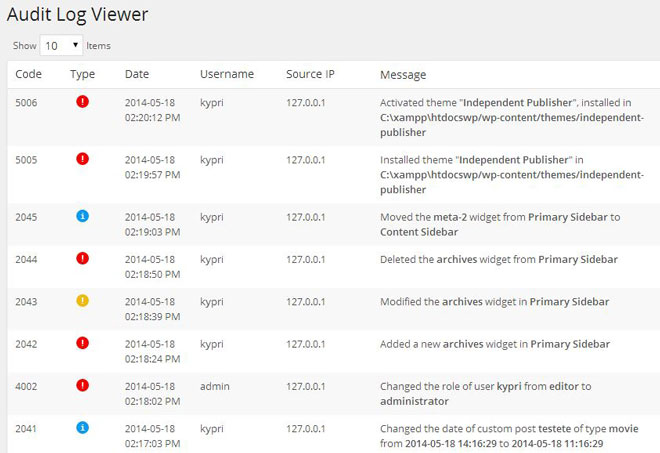The image size is (660, 453).
Task: Click the red critical icon for code 5005
Action: (x=82, y=159)
